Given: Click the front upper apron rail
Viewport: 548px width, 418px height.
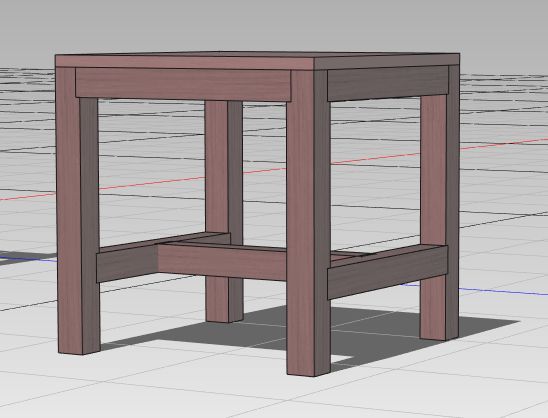Looking at the screenshot, I should tap(183, 84).
